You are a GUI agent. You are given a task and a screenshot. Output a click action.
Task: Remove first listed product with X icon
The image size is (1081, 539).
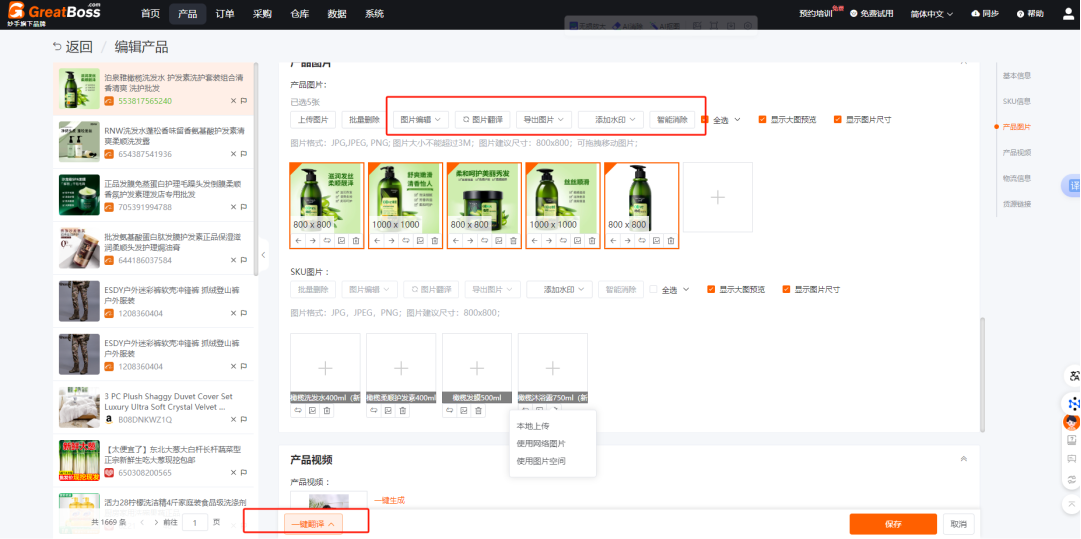[233, 101]
